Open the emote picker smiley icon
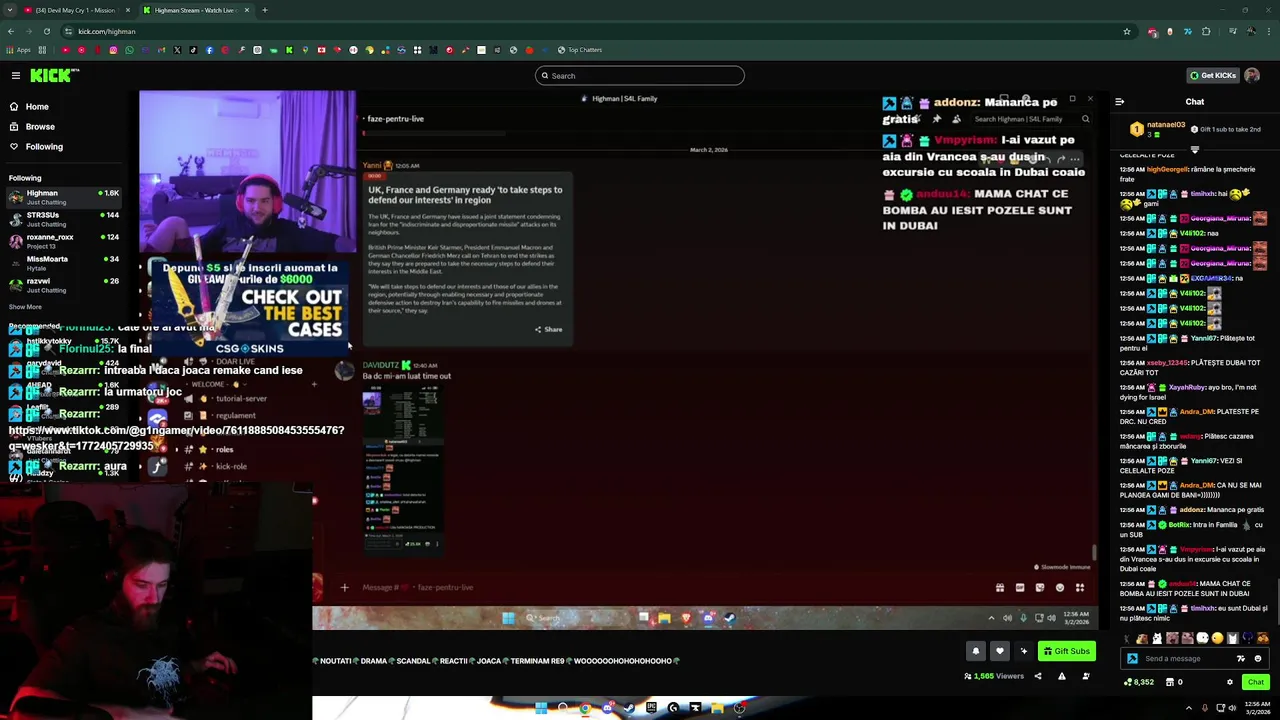This screenshot has width=1280, height=720. pyautogui.click(x=1258, y=658)
